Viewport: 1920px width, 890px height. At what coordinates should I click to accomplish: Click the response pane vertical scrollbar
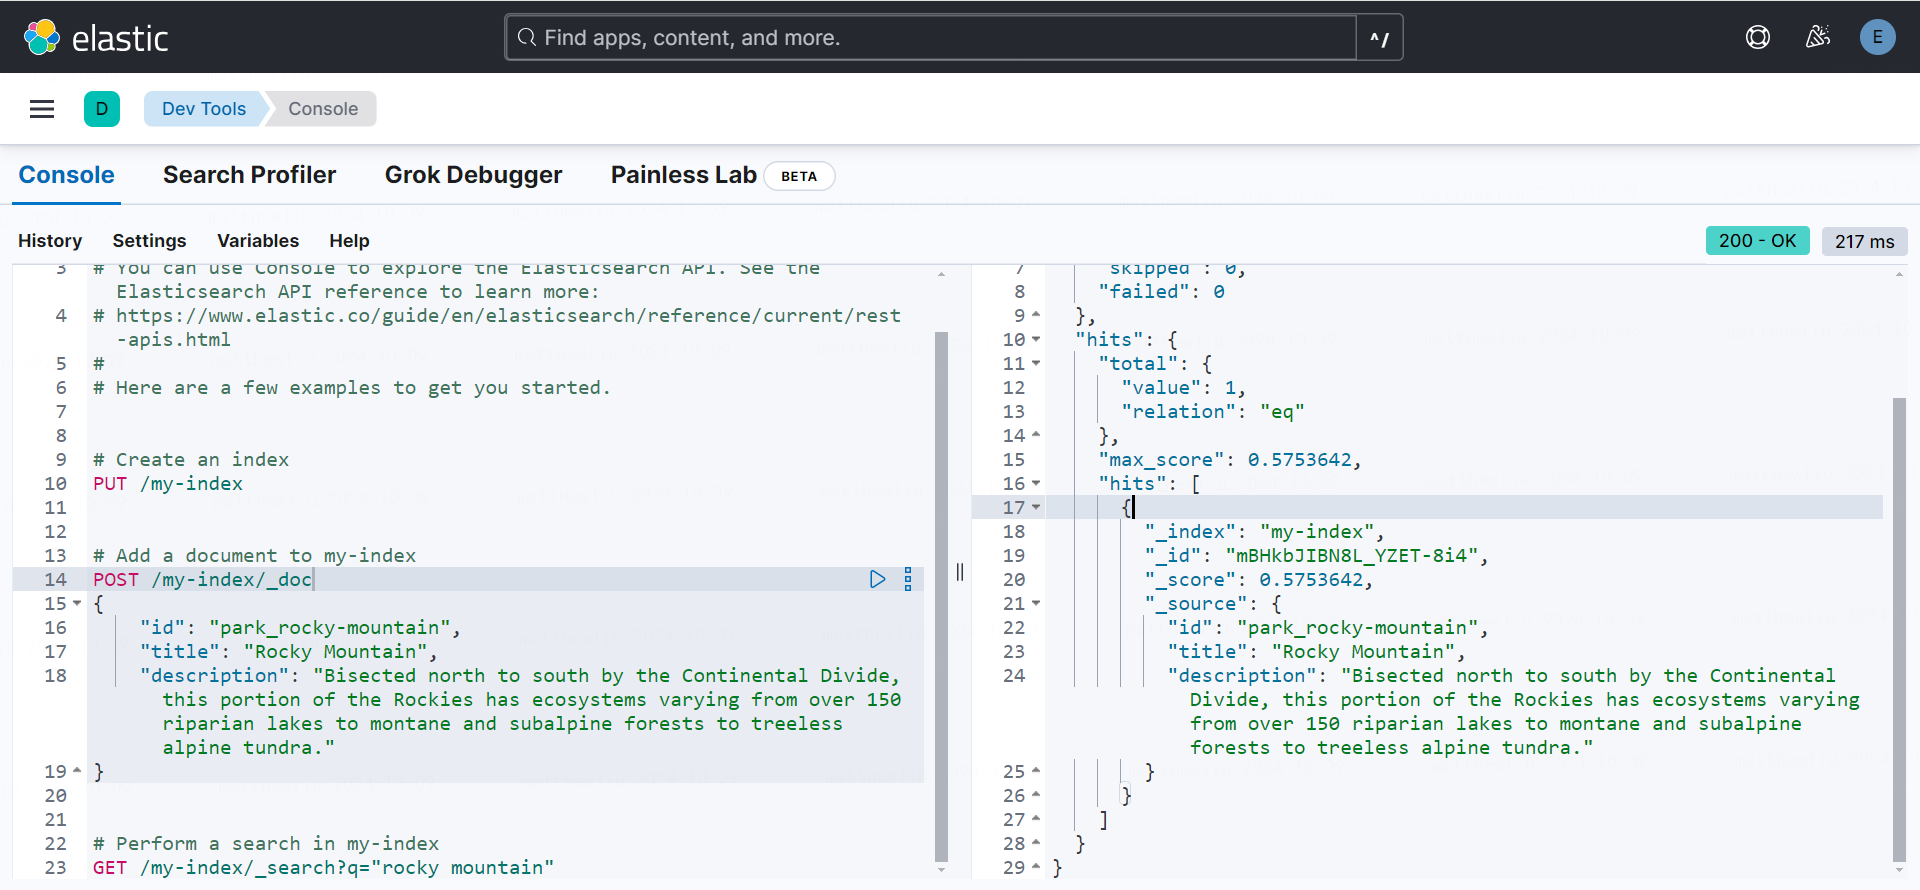(1899, 629)
